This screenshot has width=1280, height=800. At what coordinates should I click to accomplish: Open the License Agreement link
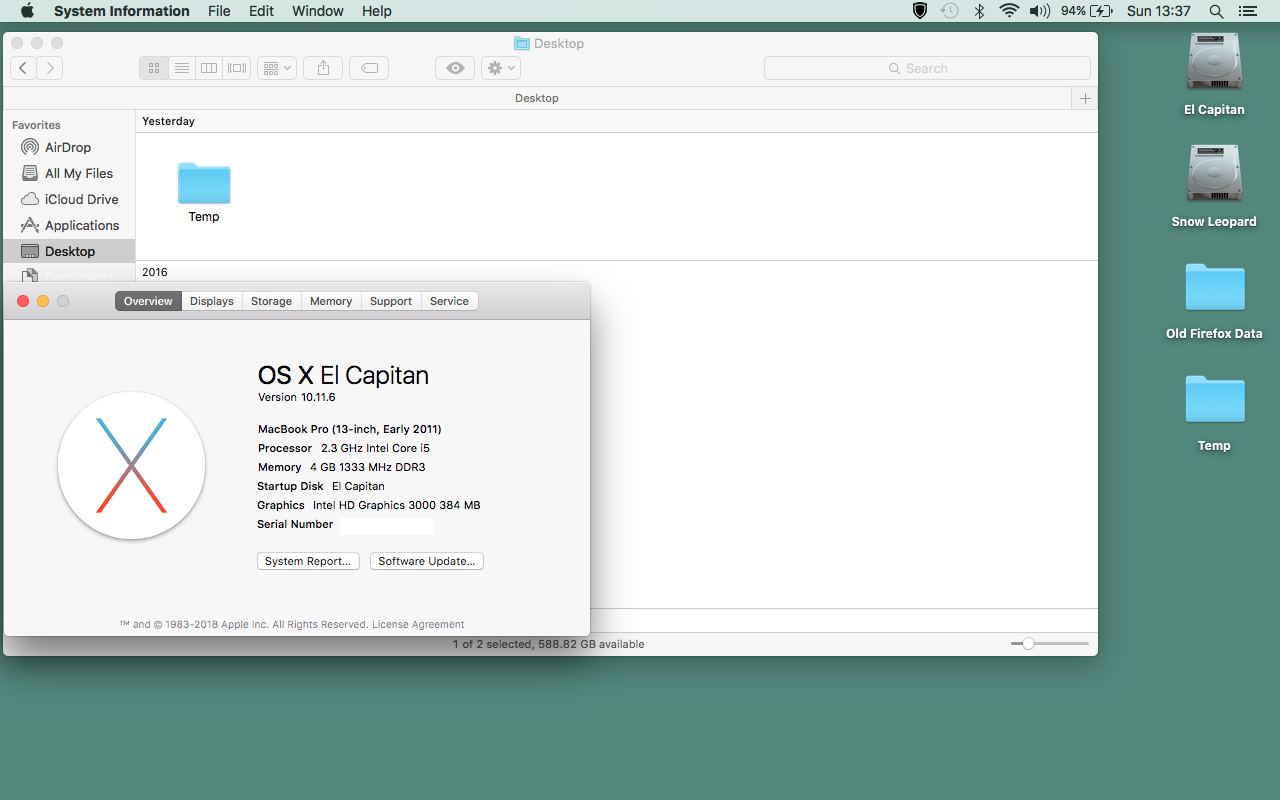[418, 624]
